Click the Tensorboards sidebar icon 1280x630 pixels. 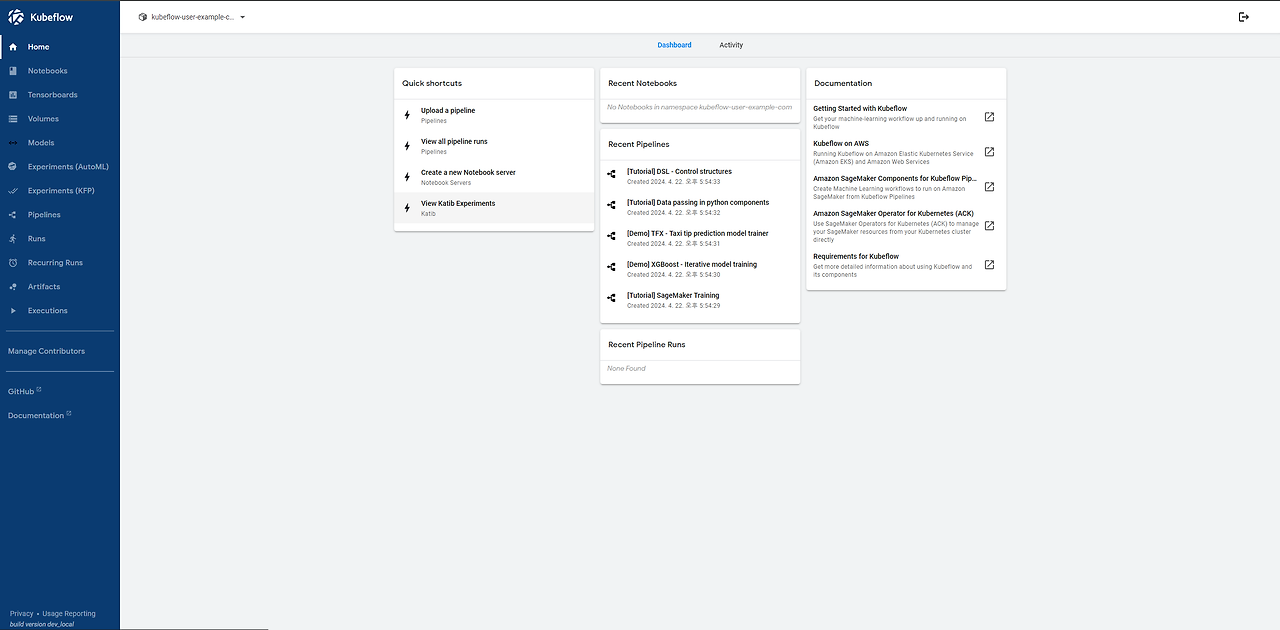click(x=12, y=95)
